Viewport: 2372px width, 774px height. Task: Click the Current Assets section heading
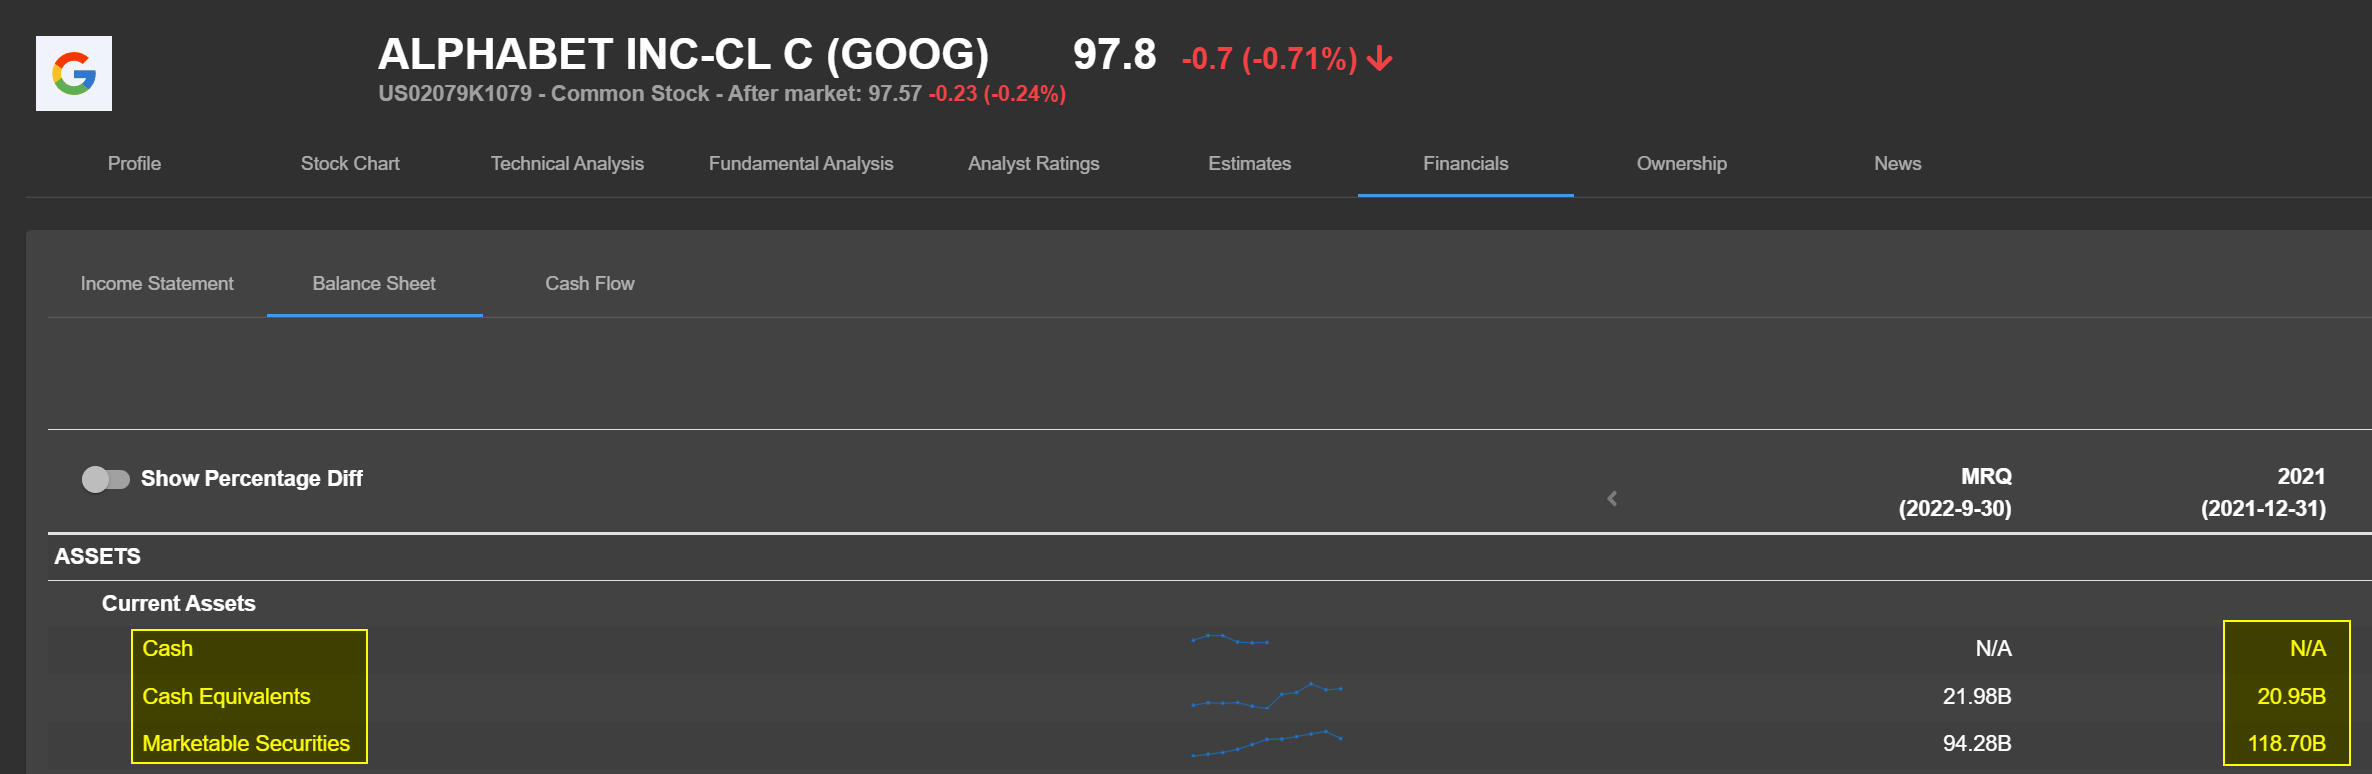pos(179,603)
